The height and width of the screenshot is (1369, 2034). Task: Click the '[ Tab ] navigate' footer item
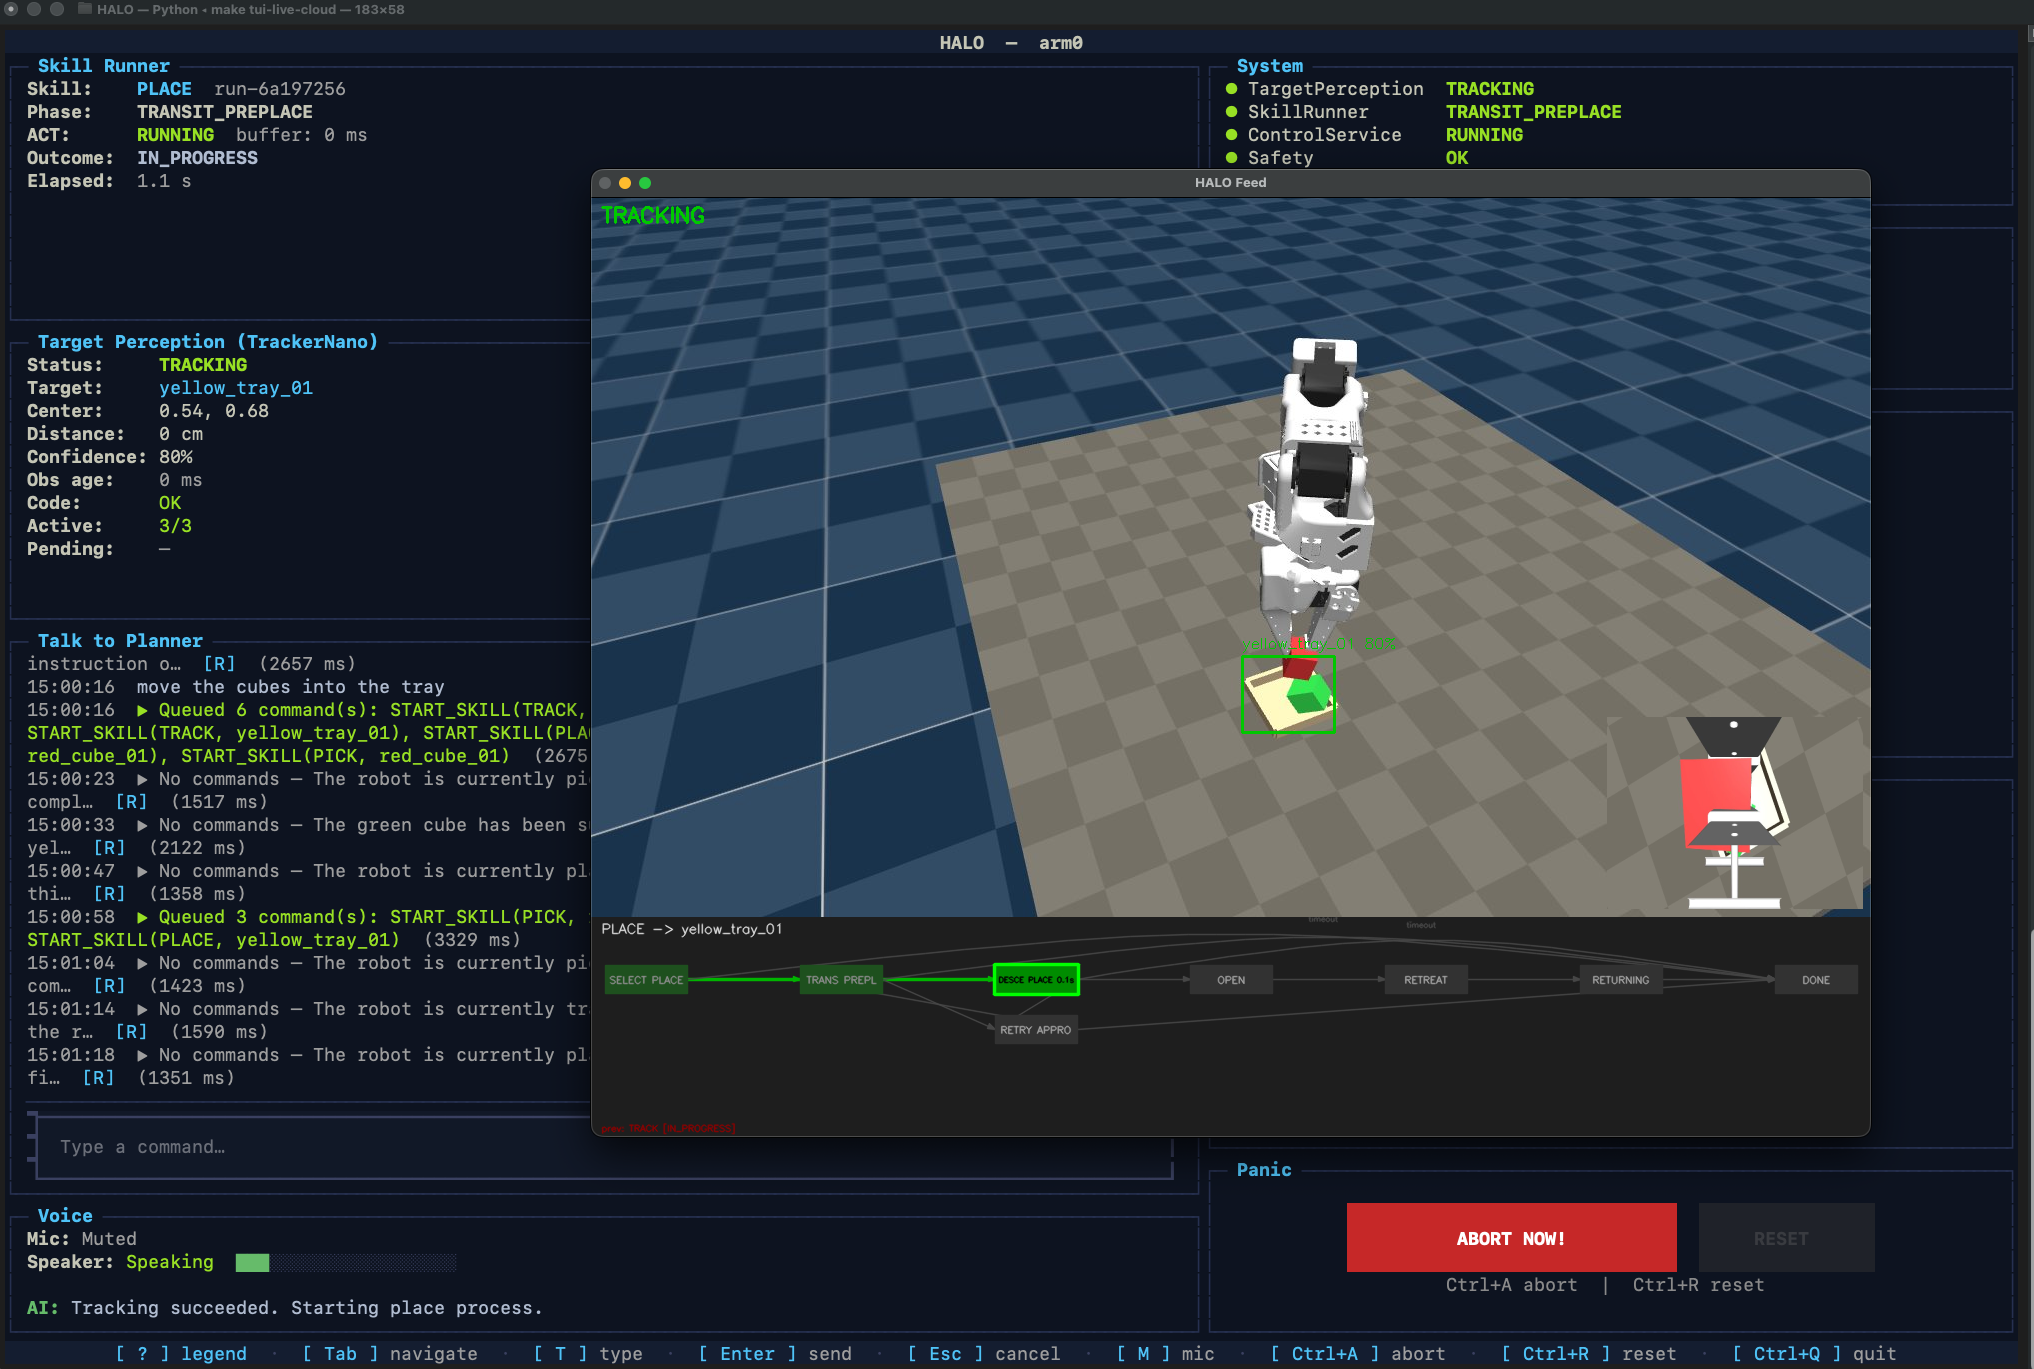390,1353
